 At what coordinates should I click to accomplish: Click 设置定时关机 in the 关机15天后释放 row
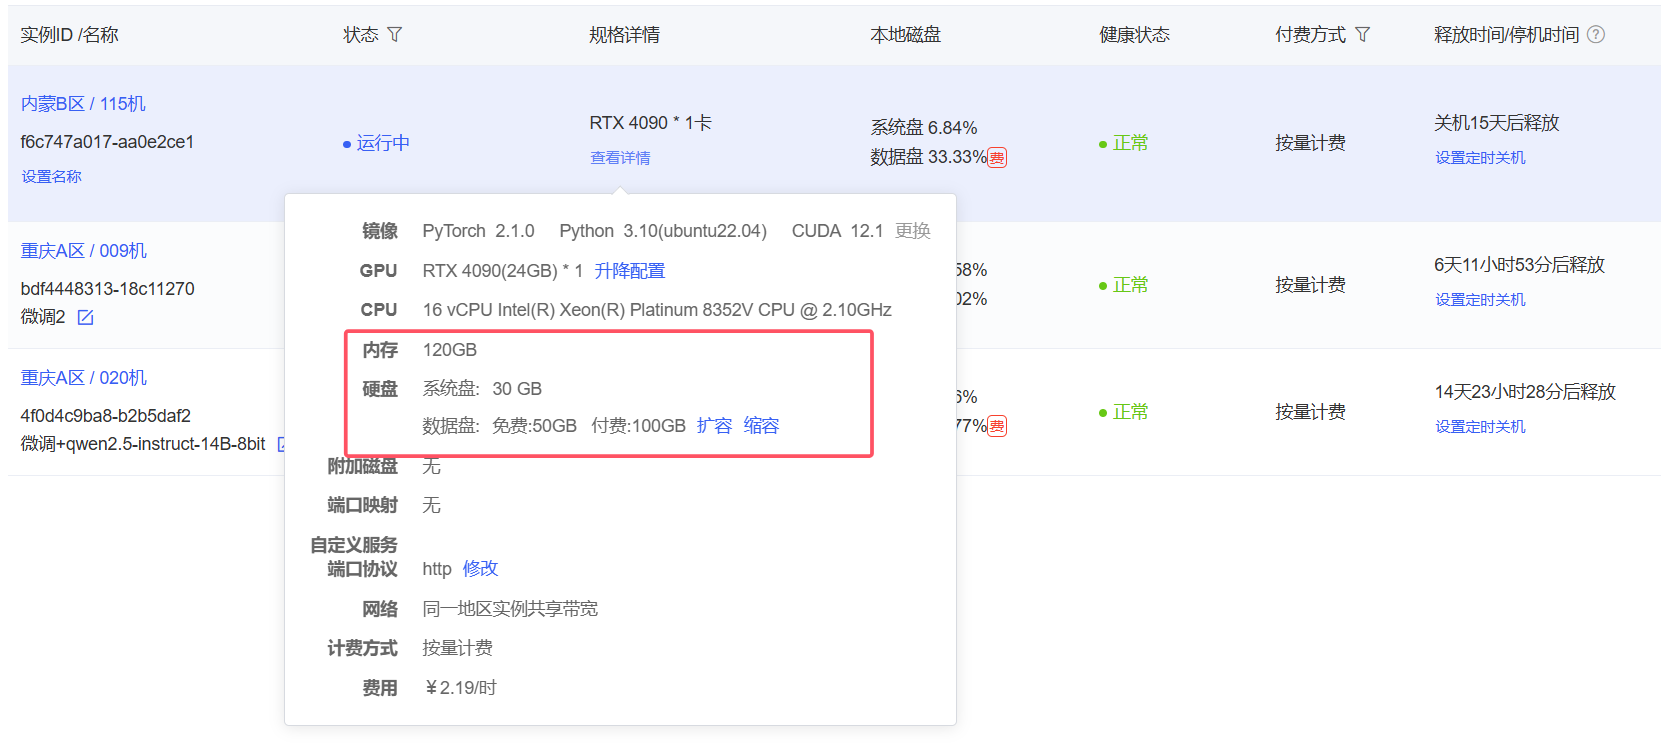(x=1480, y=158)
